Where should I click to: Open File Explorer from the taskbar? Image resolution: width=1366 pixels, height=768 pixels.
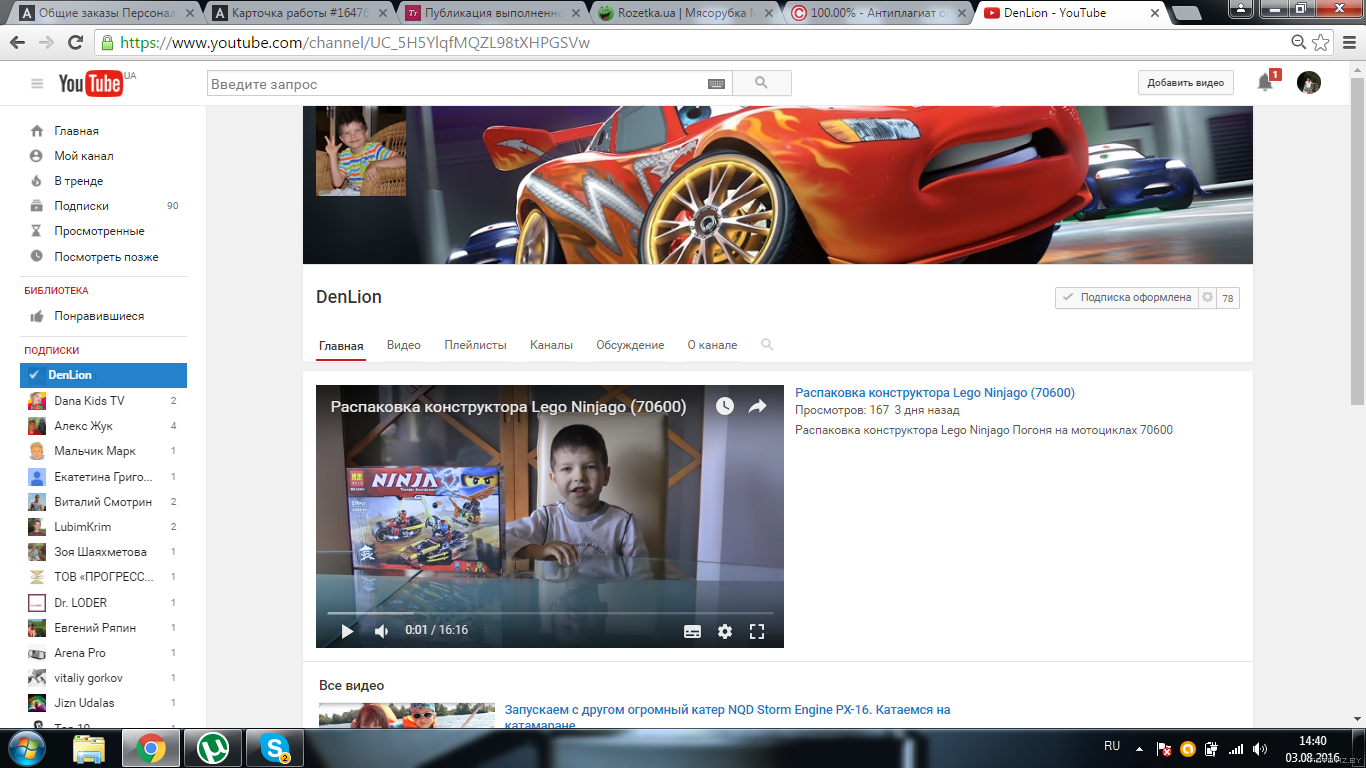tap(89, 748)
